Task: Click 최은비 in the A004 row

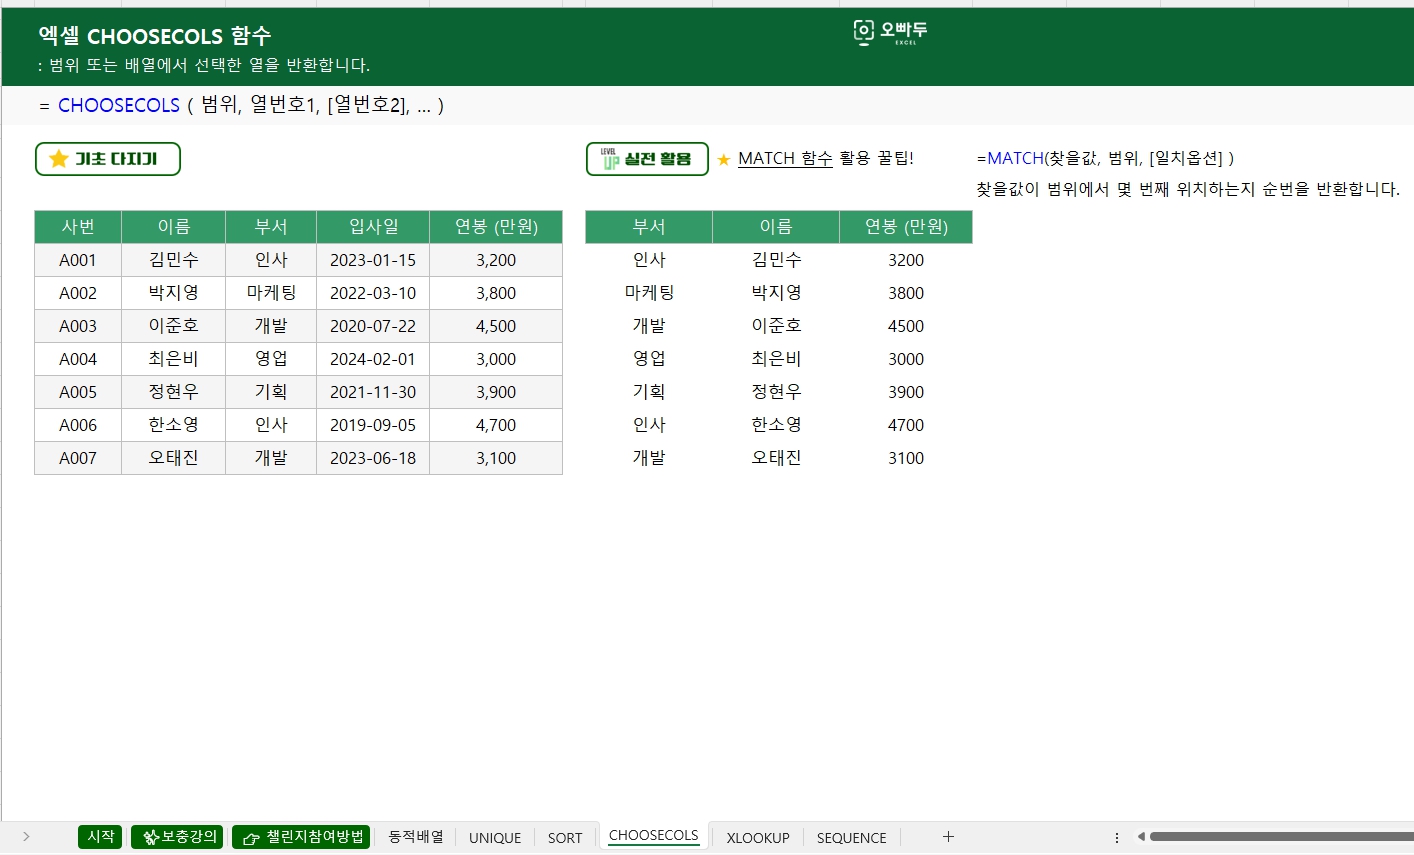Action: tap(174, 359)
